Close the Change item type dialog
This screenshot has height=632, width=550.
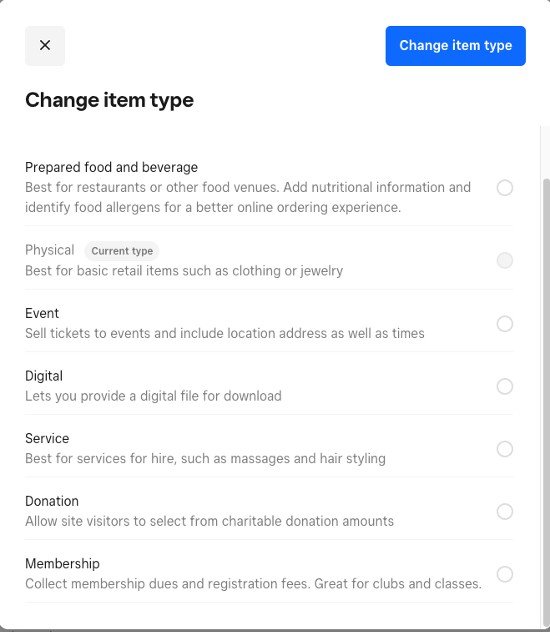point(45,46)
